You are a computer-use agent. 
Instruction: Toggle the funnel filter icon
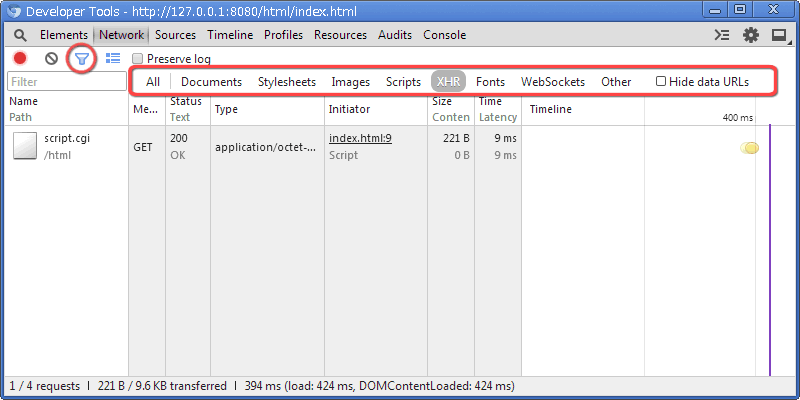82,59
